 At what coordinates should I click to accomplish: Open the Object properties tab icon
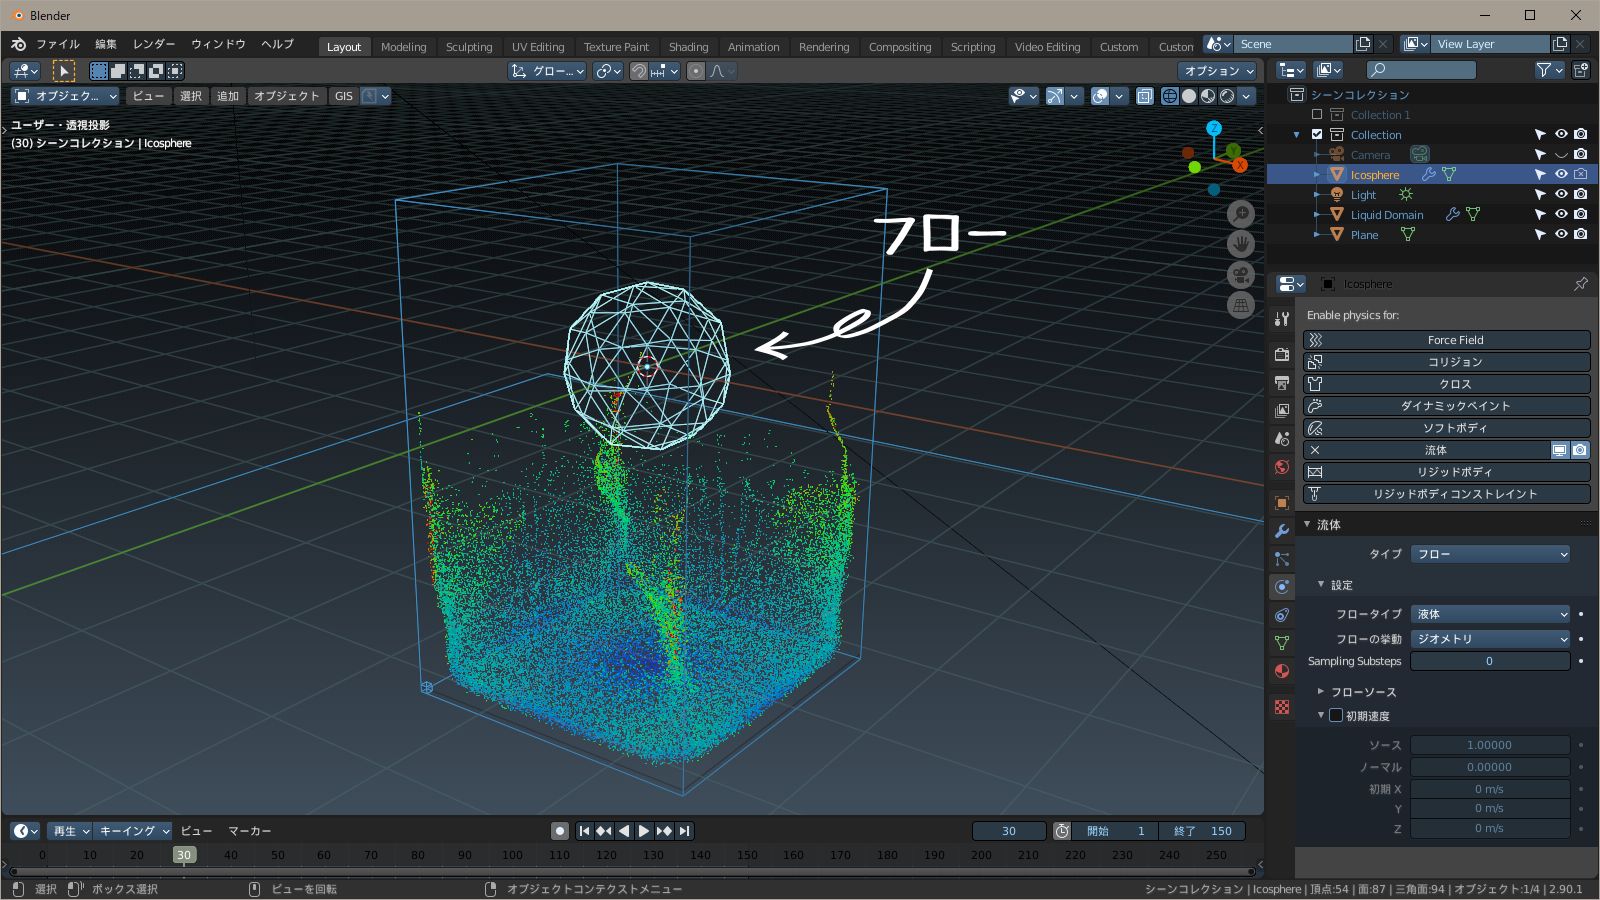pos(1282,503)
